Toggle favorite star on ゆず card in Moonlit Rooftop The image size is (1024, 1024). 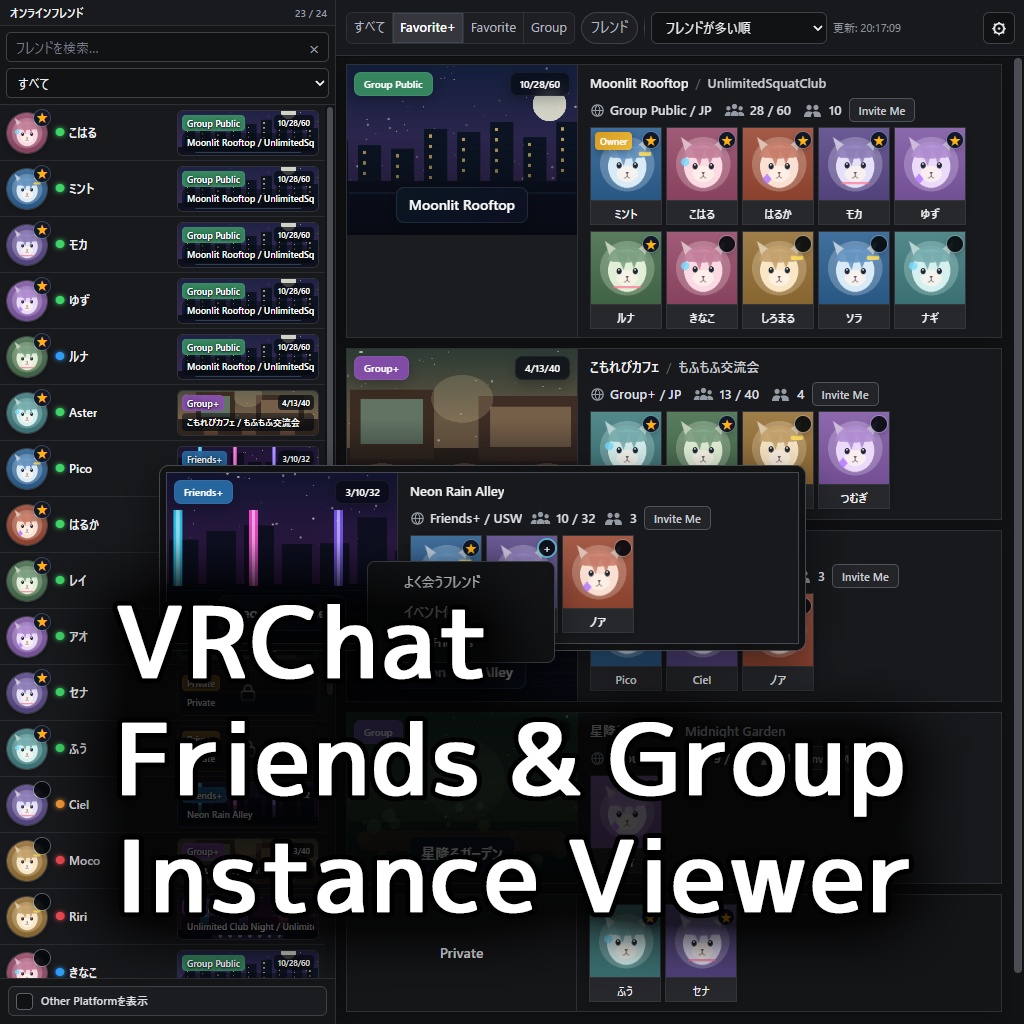pyautogui.click(x=955, y=140)
